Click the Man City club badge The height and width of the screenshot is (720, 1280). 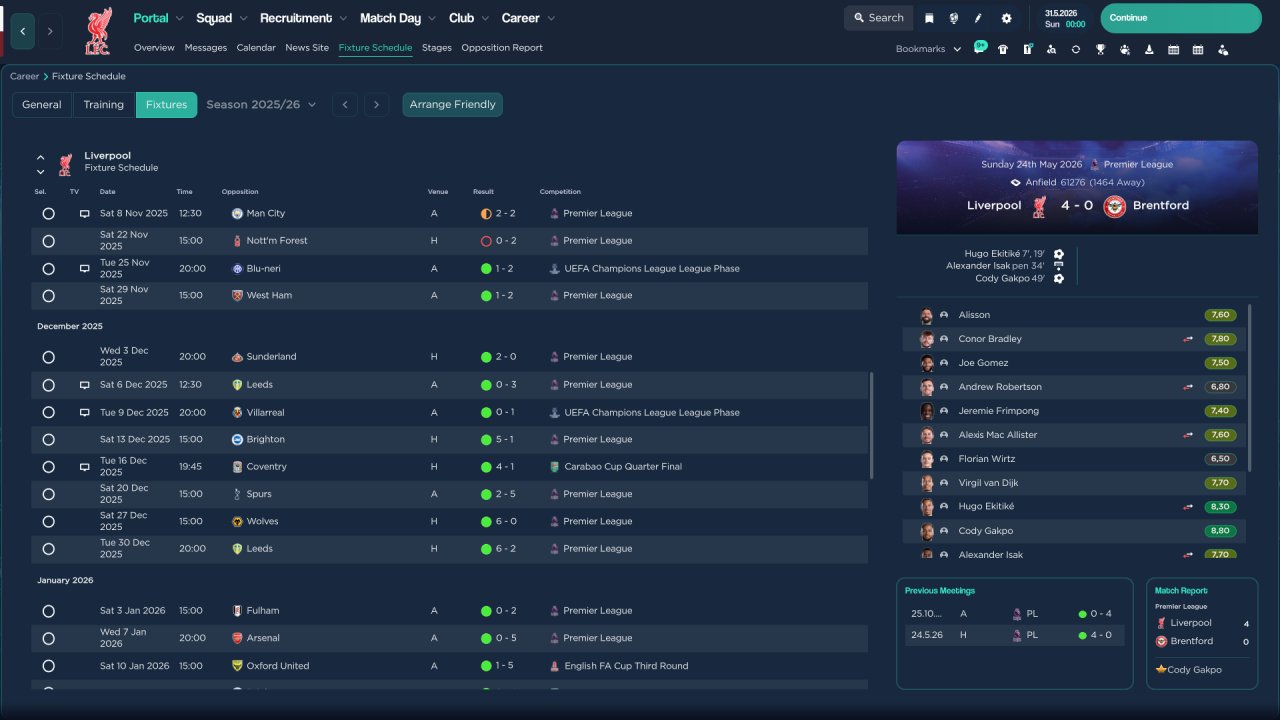237,213
